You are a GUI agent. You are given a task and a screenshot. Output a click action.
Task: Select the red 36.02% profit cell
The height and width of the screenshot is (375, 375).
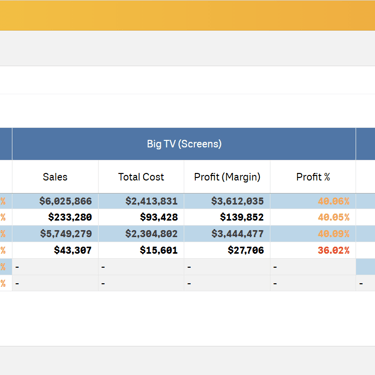pos(313,250)
